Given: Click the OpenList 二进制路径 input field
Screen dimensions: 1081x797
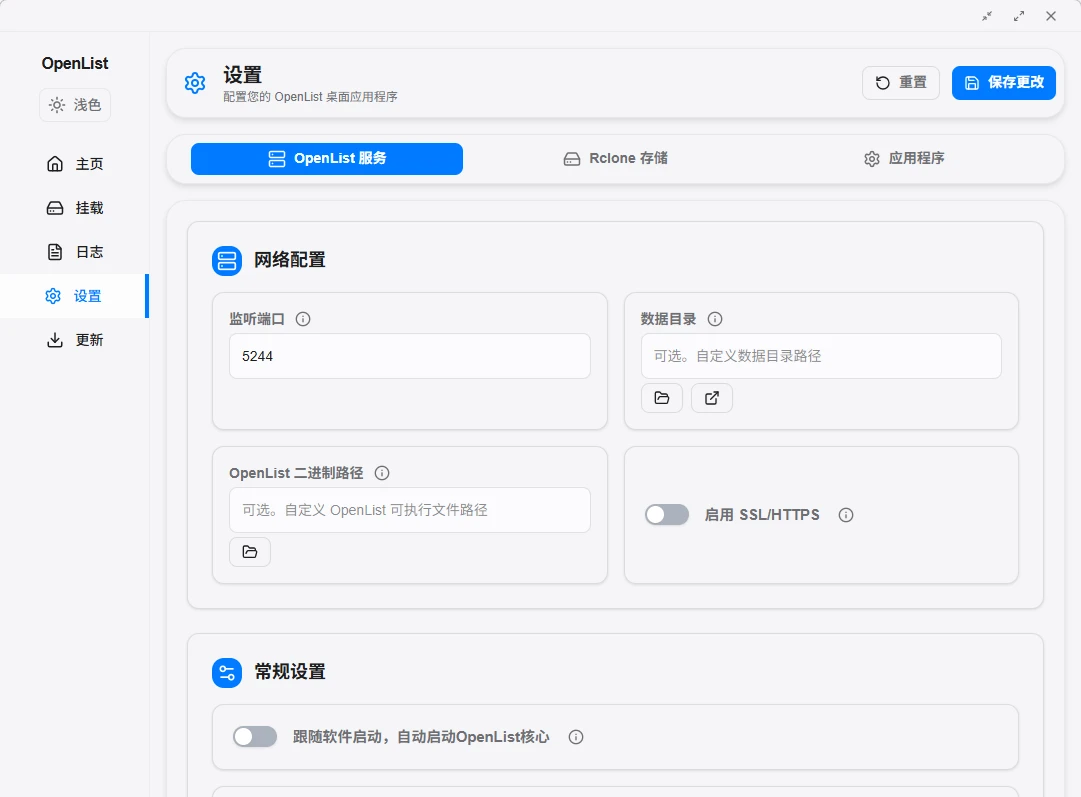Looking at the screenshot, I should pyautogui.click(x=410, y=510).
